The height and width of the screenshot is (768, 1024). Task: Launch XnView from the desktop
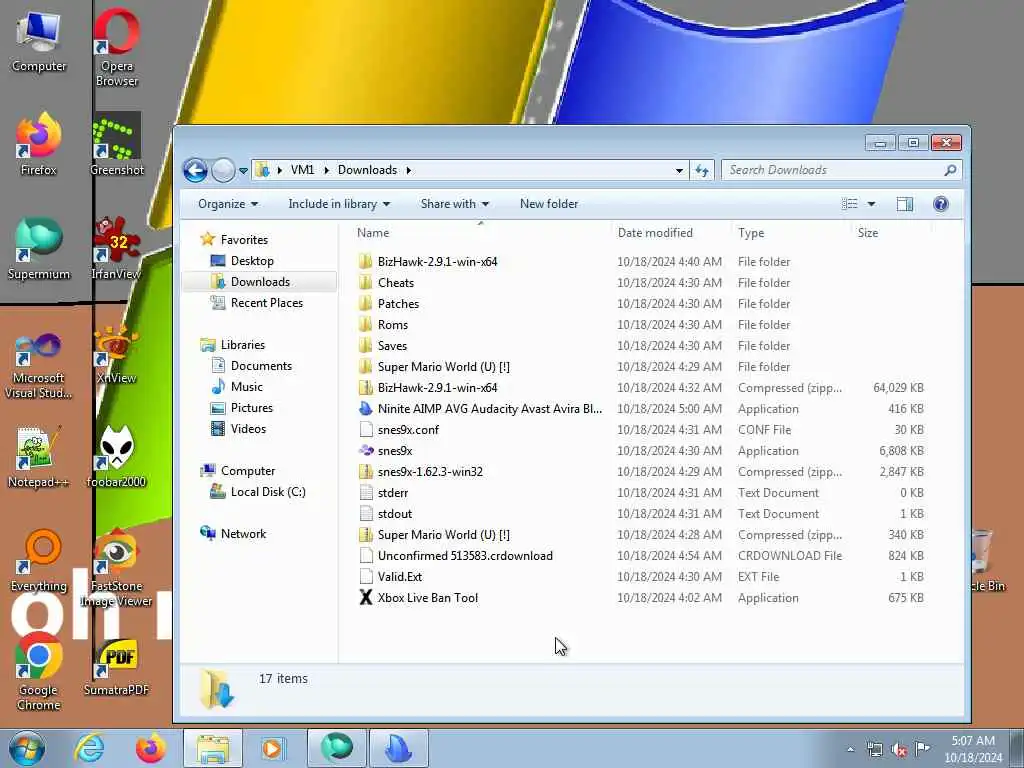pos(116,356)
